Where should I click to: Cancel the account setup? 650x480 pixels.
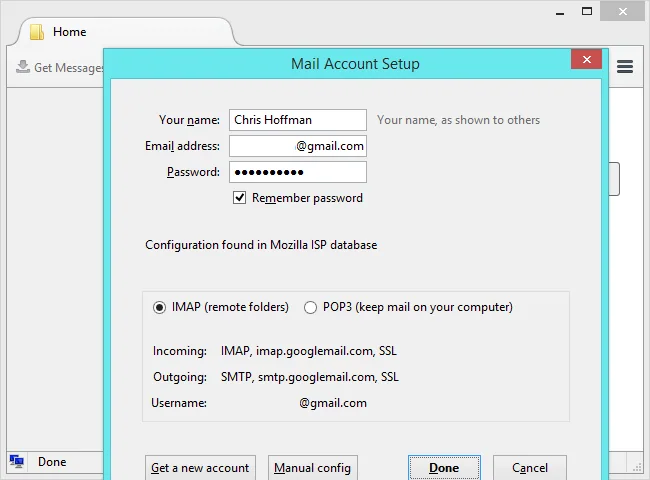[530, 468]
